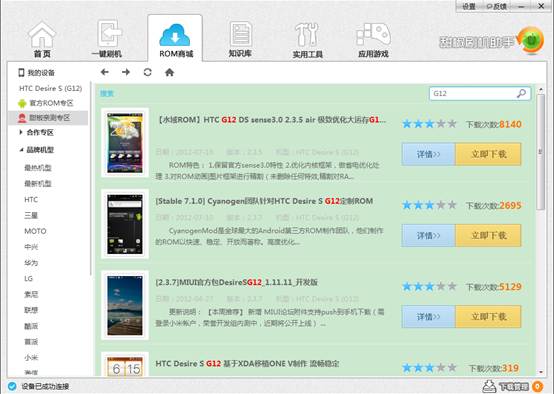Click 立即下载 for 水域ROM entry
Viewport: 554px width, 394px height.
tap(488, 154)
